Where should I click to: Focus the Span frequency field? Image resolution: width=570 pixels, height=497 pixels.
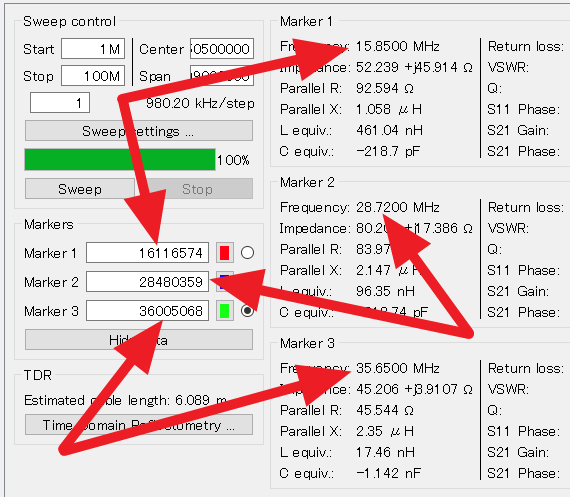click(222, 76)
